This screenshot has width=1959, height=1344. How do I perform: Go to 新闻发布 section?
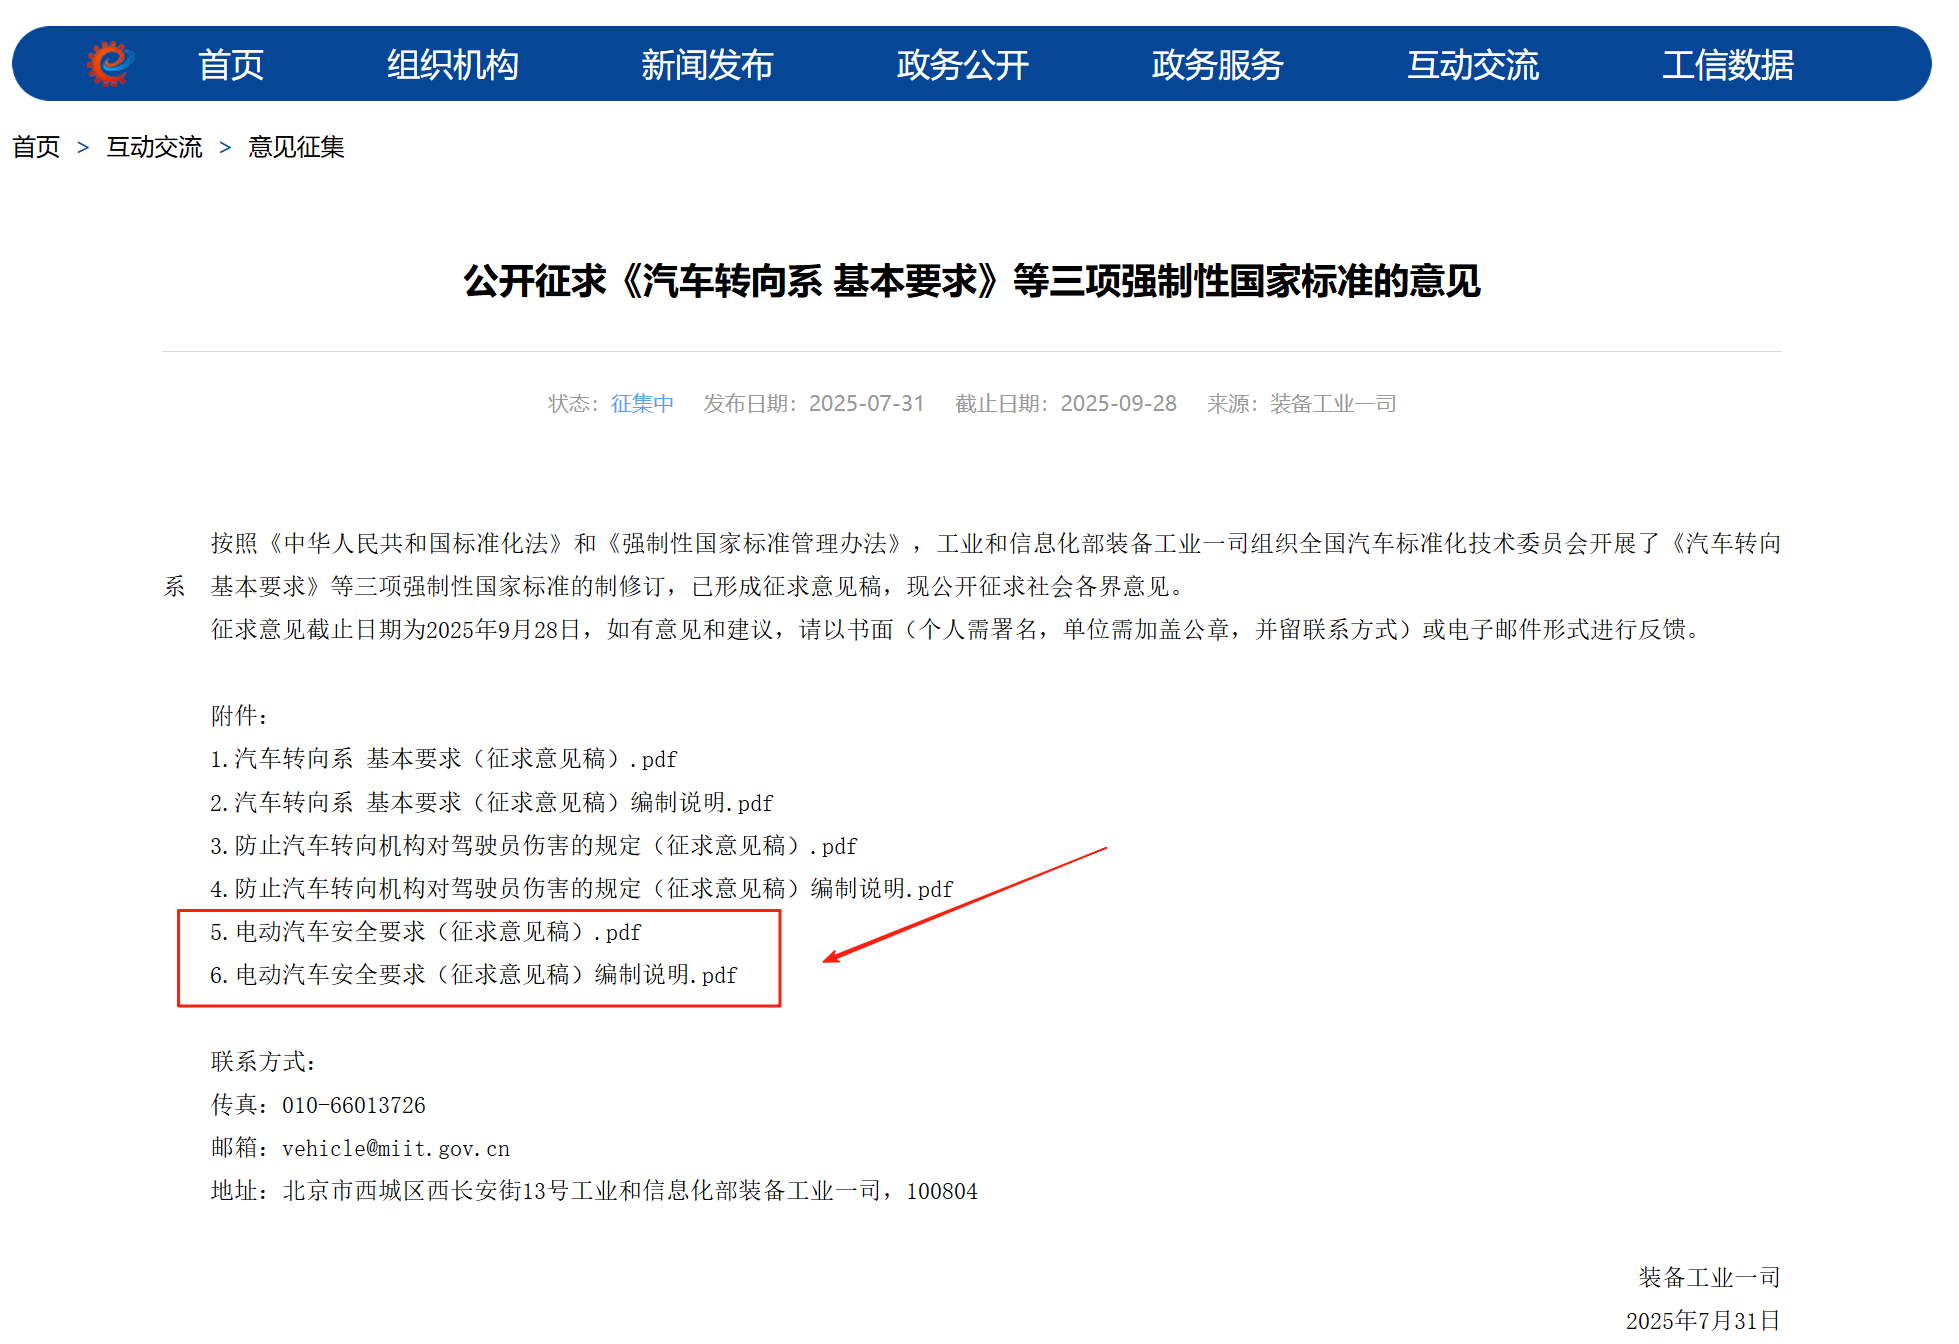(707, 65)
